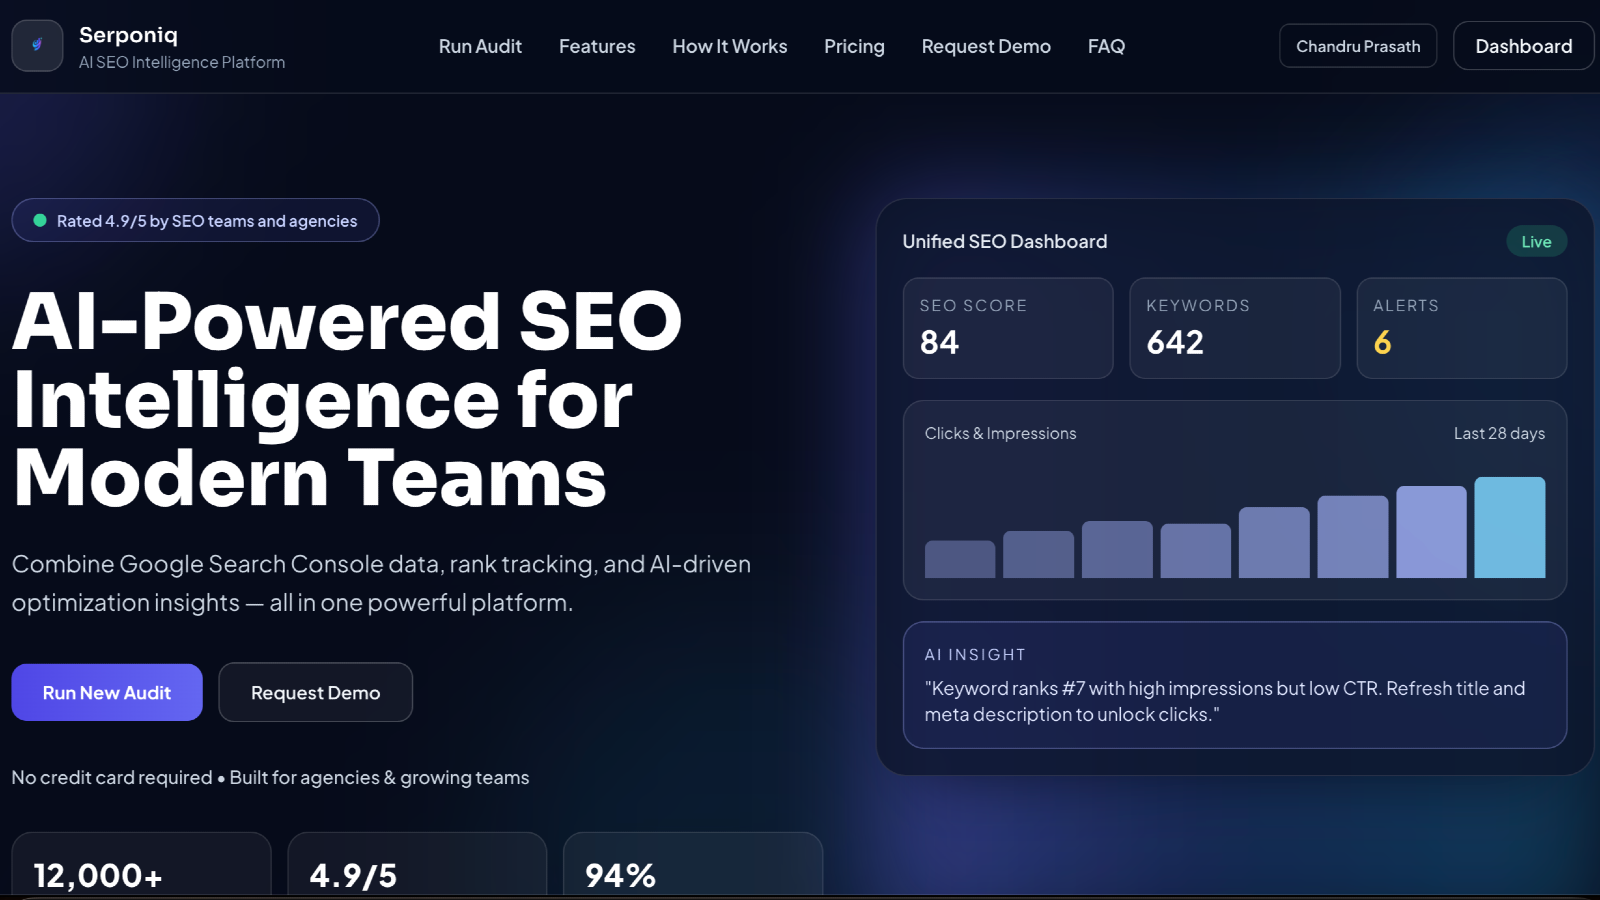Open How It Works section

[729, 47]
